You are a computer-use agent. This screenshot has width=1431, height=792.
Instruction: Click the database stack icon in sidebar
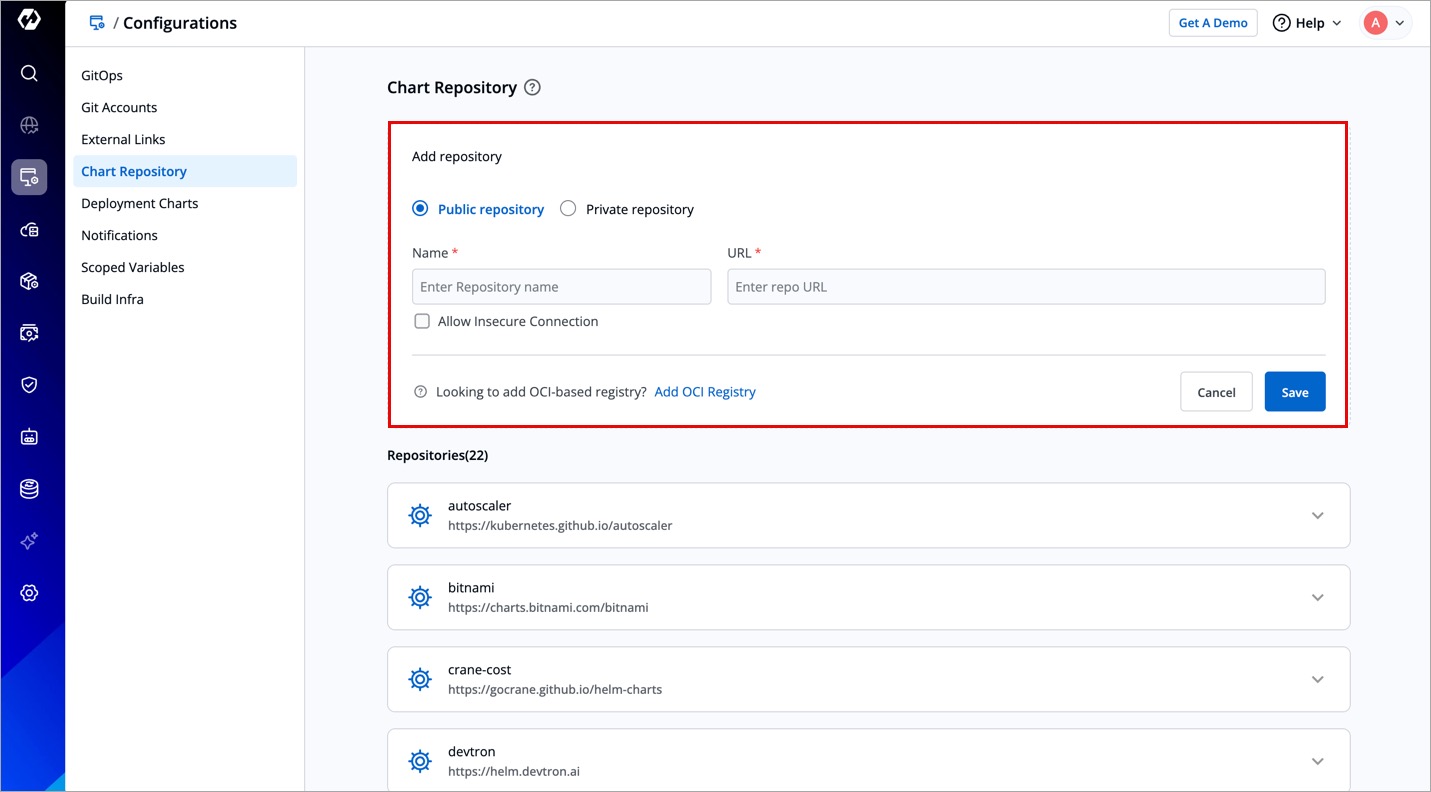click(x=29, y=489)
